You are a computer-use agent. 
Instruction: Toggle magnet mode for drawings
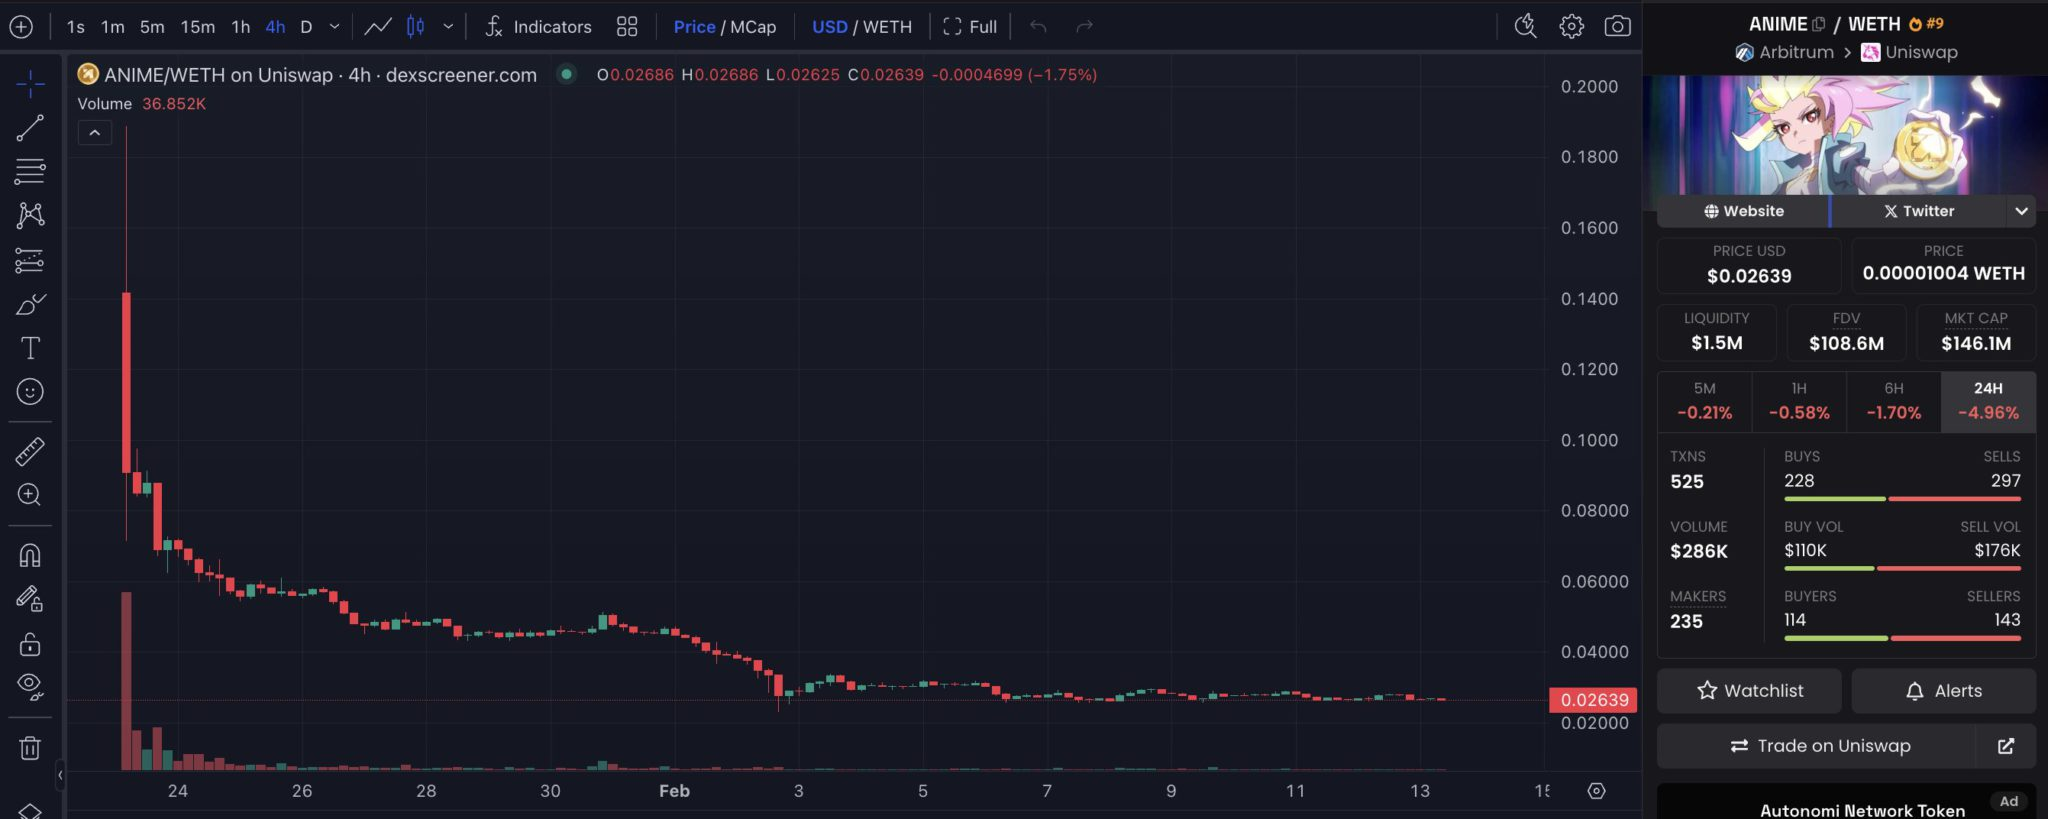[x=30, y=556]
